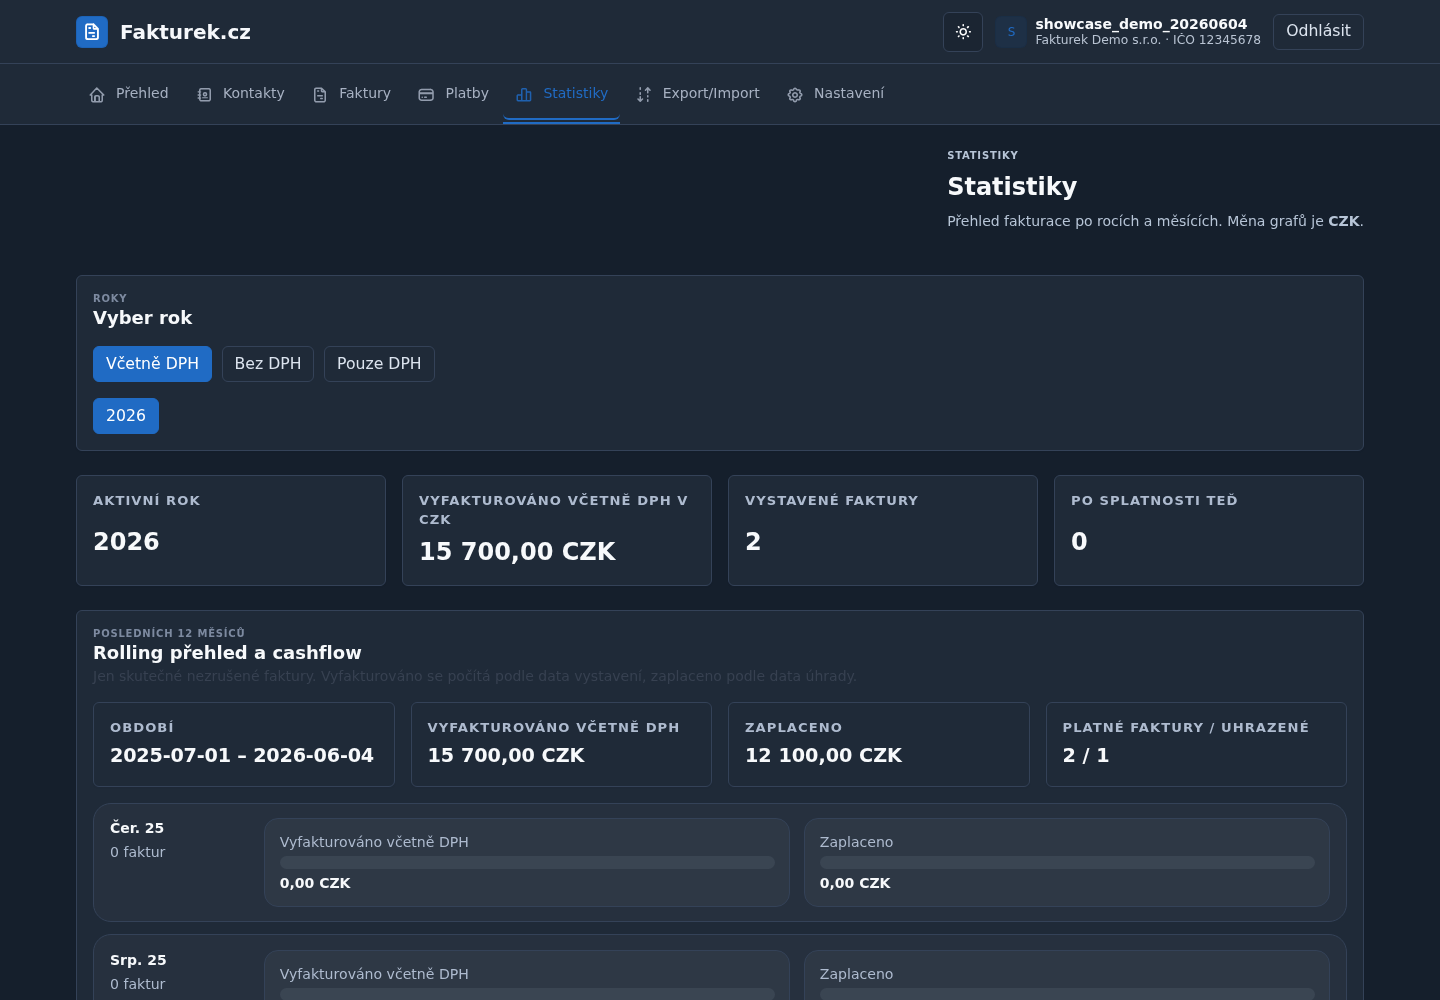
Task: Click the card icon beside Platby
Action: tap(426, 95)
